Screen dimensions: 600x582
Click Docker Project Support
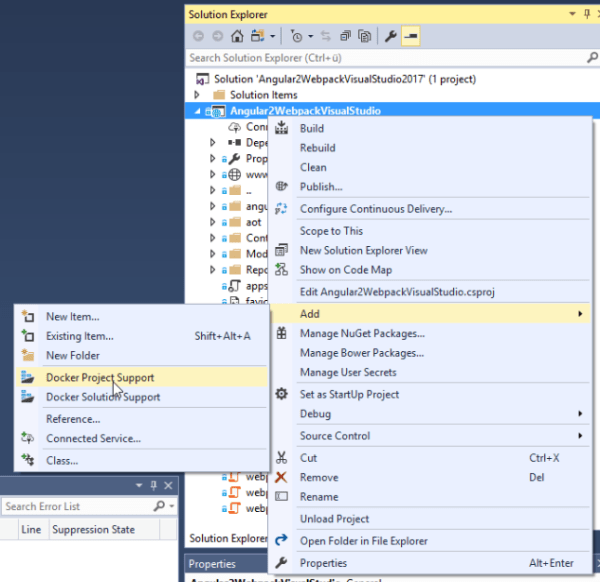tap(142, 378)
